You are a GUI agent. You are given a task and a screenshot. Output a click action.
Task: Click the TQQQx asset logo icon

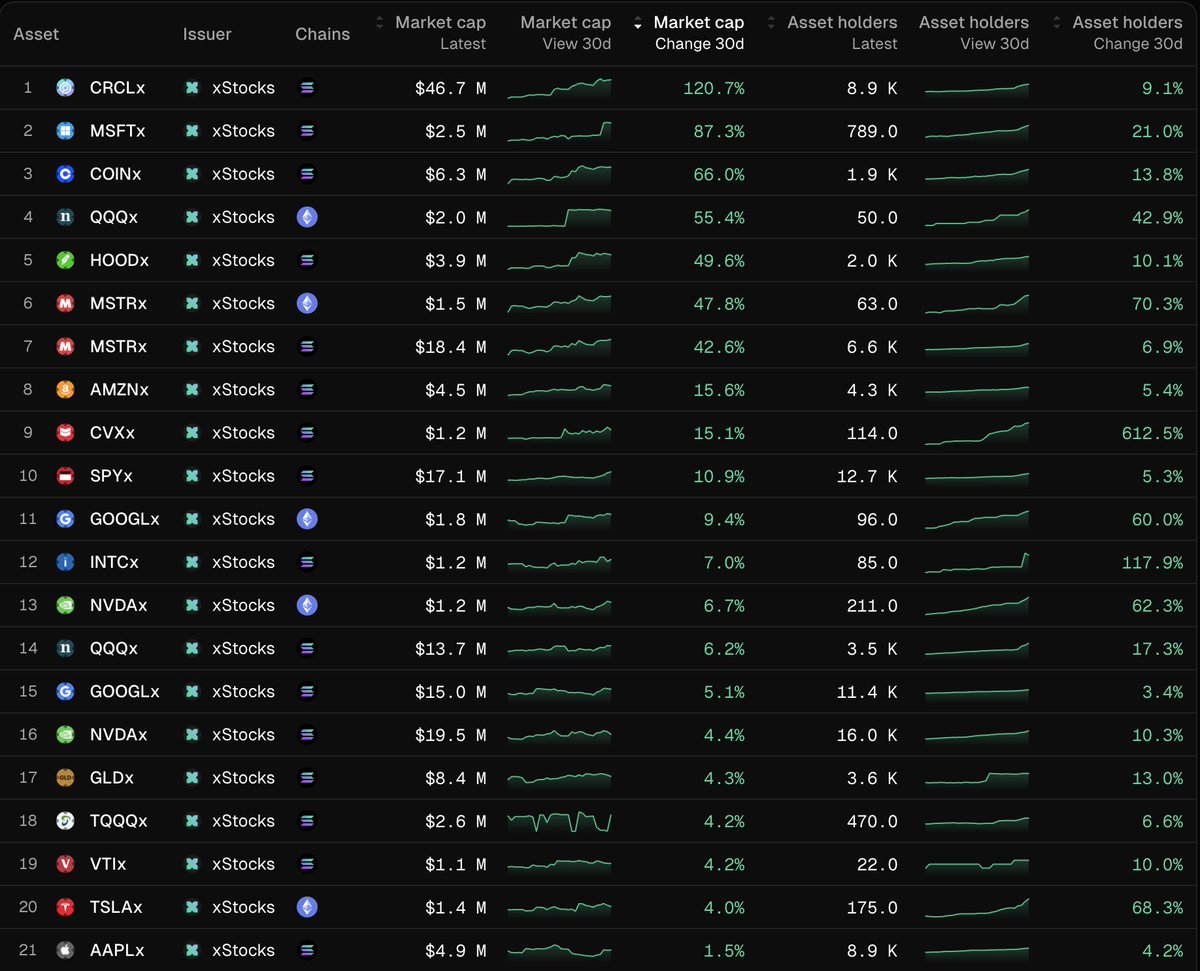[x=65, y=821]
